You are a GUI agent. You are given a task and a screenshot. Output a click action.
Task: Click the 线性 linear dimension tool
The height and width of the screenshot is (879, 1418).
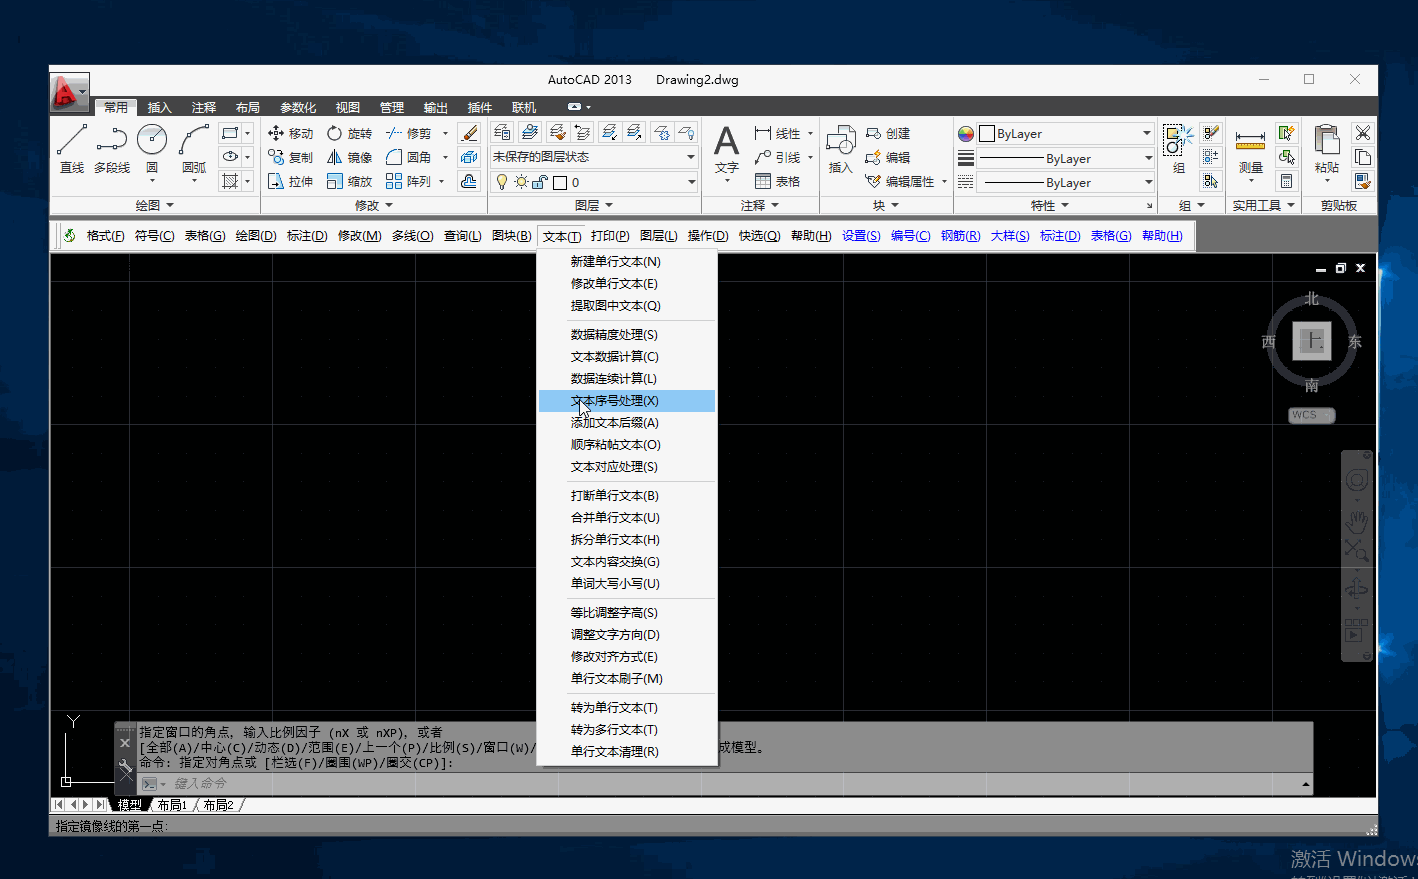[x=778, y=133]
